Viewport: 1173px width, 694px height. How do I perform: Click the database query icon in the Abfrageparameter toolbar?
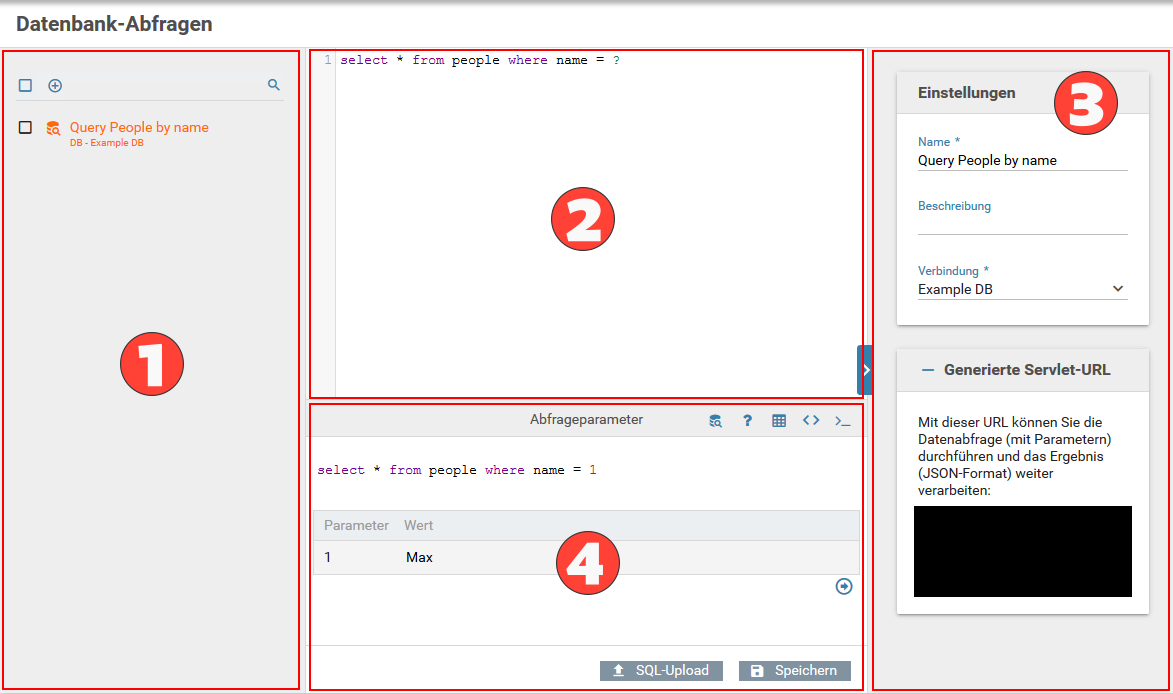point(715,421)
